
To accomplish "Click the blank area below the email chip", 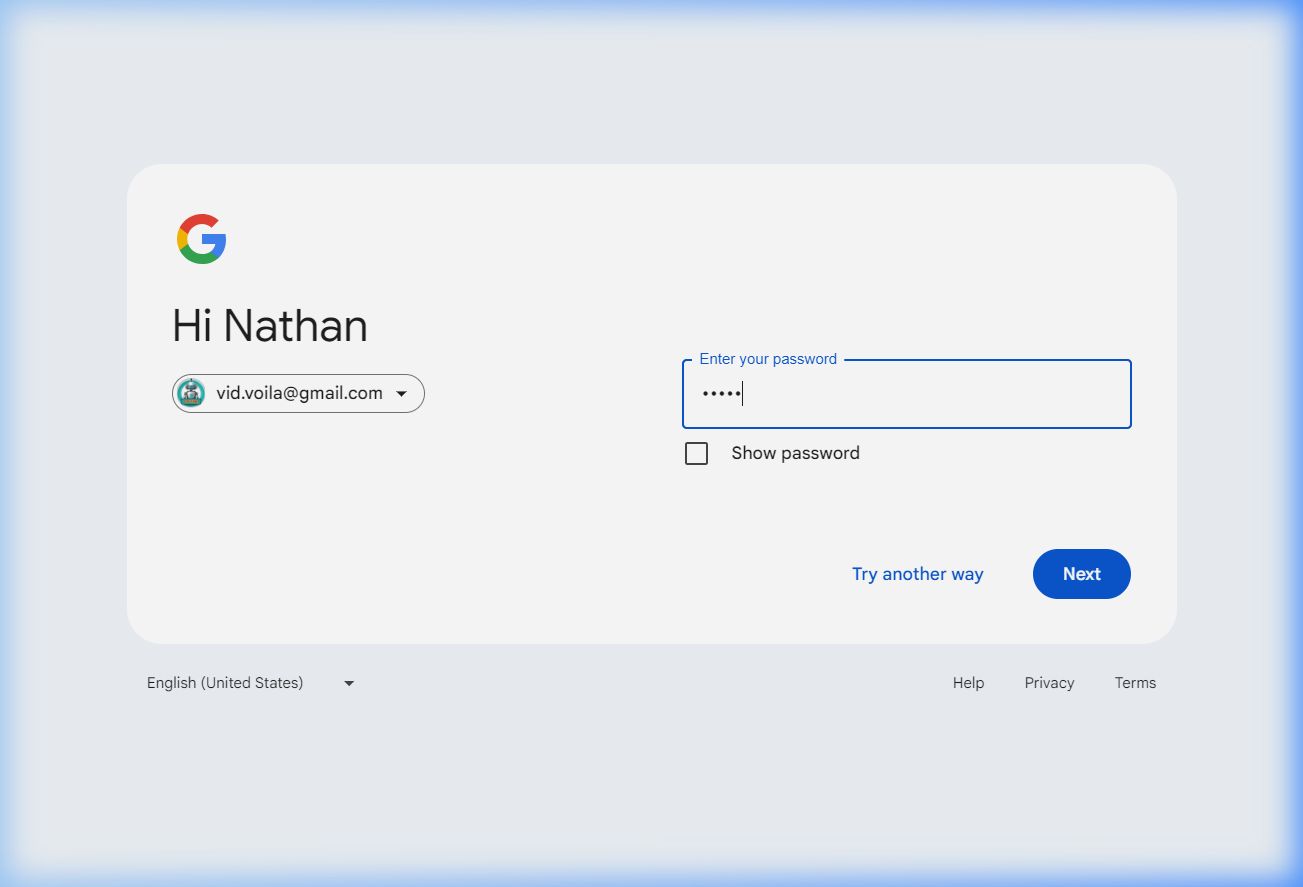I will (300, 500).
